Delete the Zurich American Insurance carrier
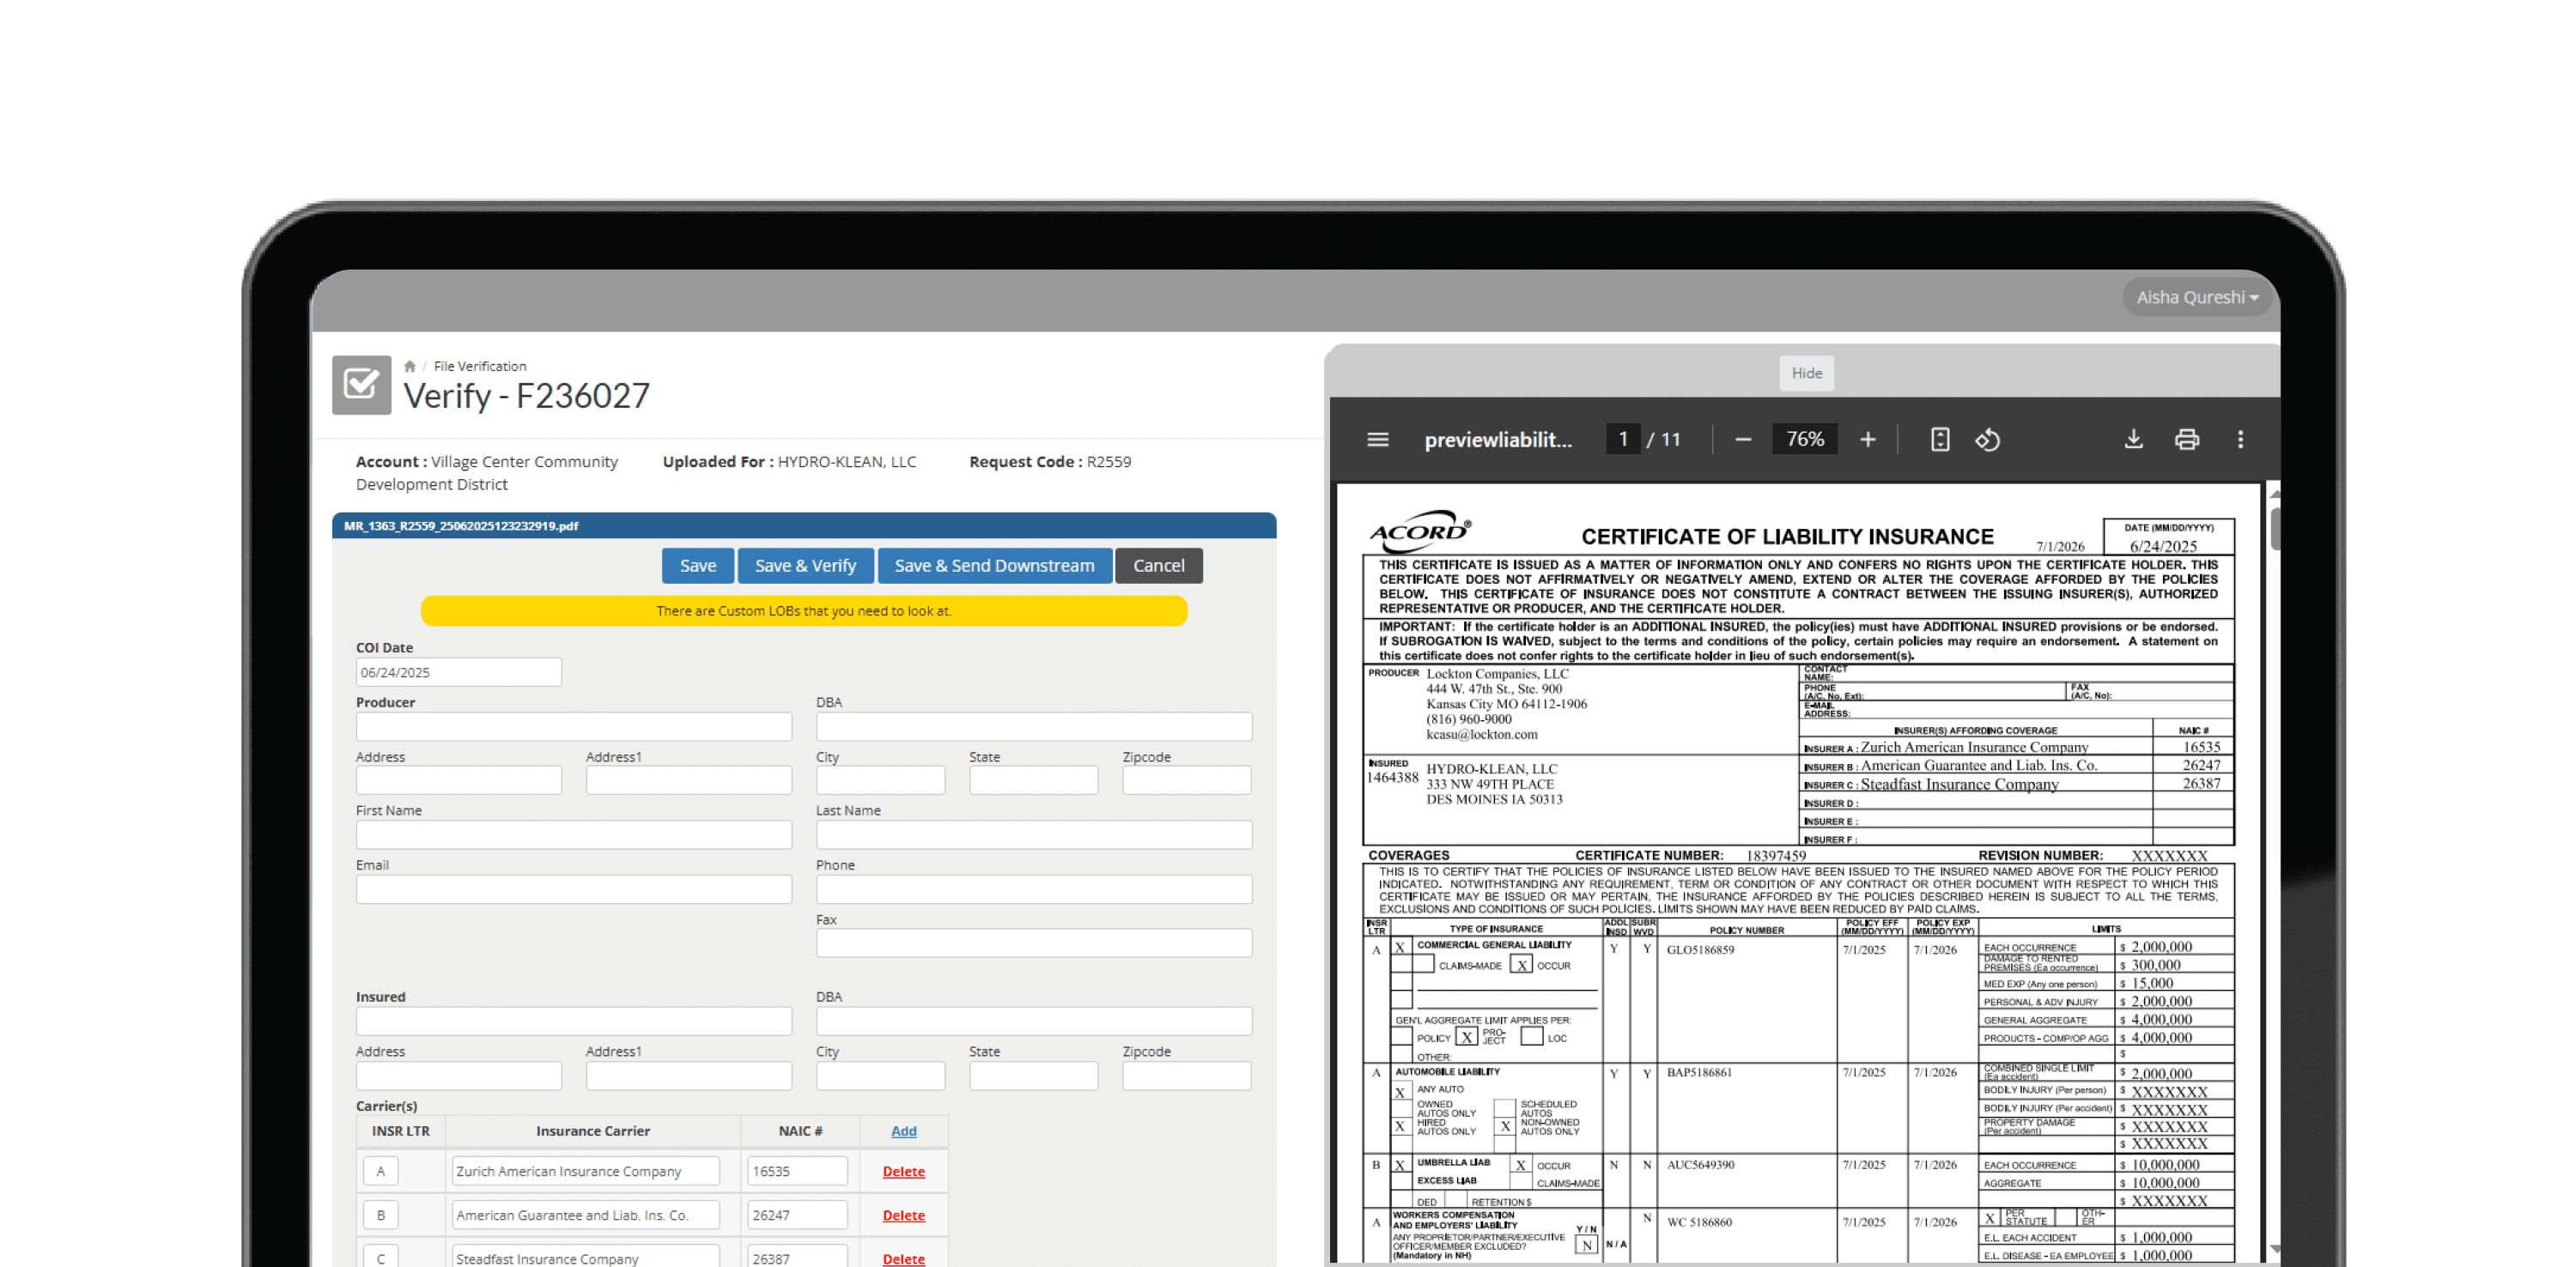 [903, 1171]
